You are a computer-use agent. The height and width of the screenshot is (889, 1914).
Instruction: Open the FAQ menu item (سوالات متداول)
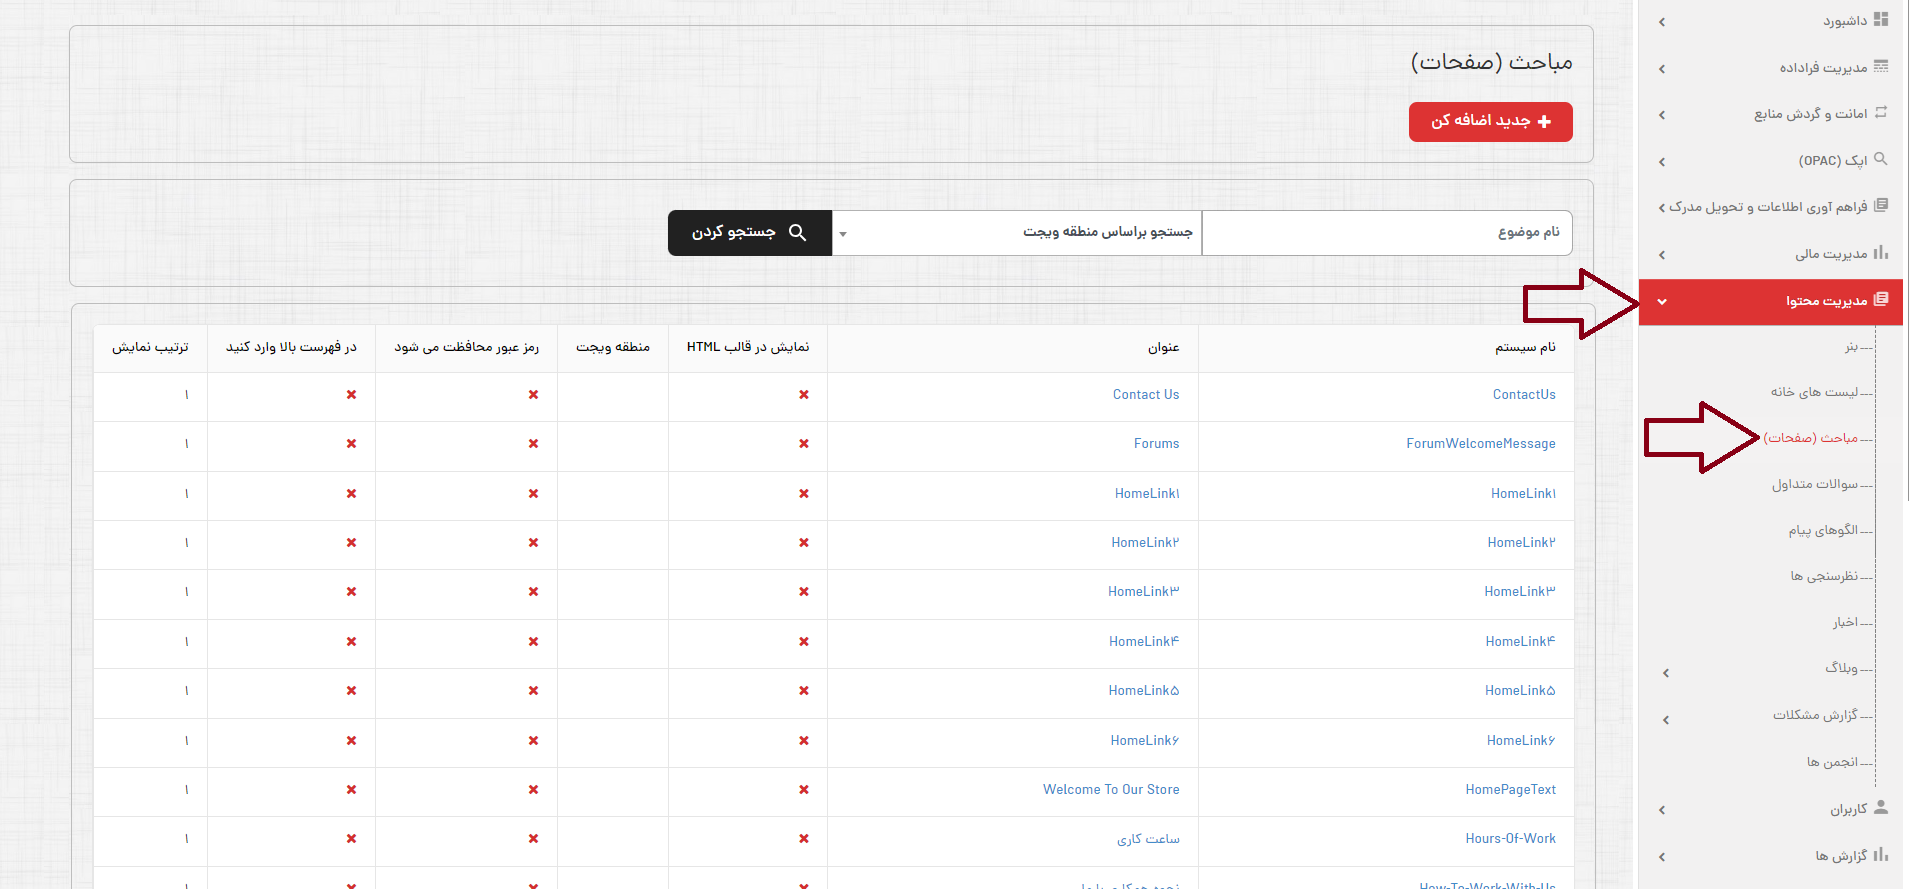point(1814,484)
